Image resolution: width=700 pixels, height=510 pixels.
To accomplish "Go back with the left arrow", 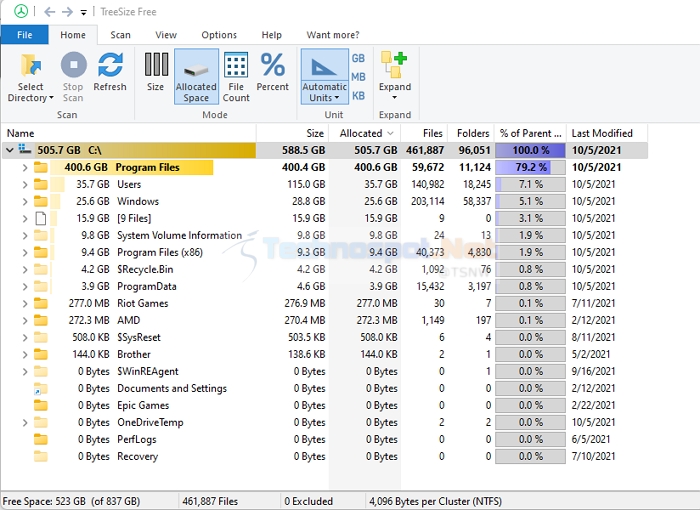I will click(50, 12).
